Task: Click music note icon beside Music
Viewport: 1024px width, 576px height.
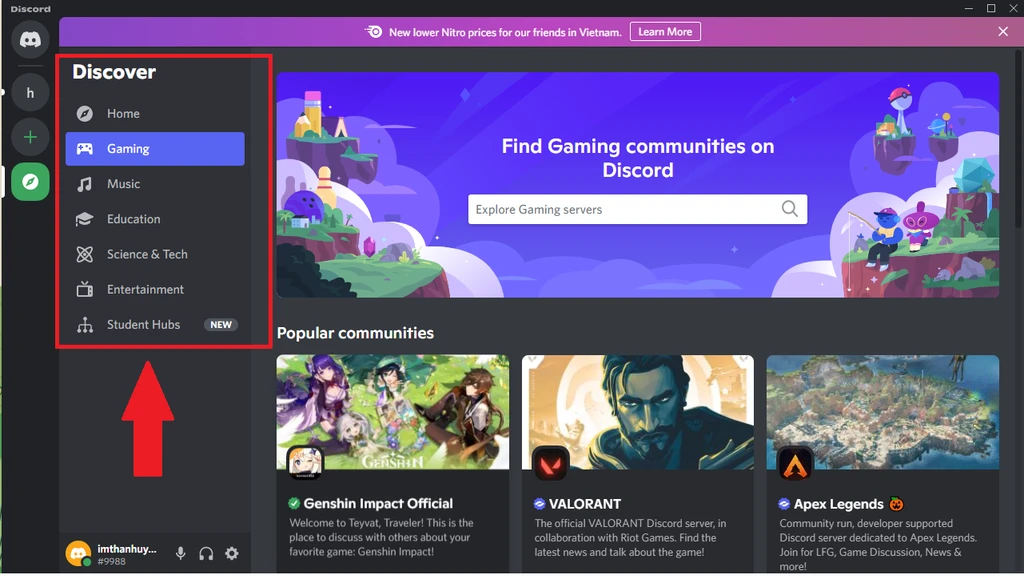Action: [84, 184]
